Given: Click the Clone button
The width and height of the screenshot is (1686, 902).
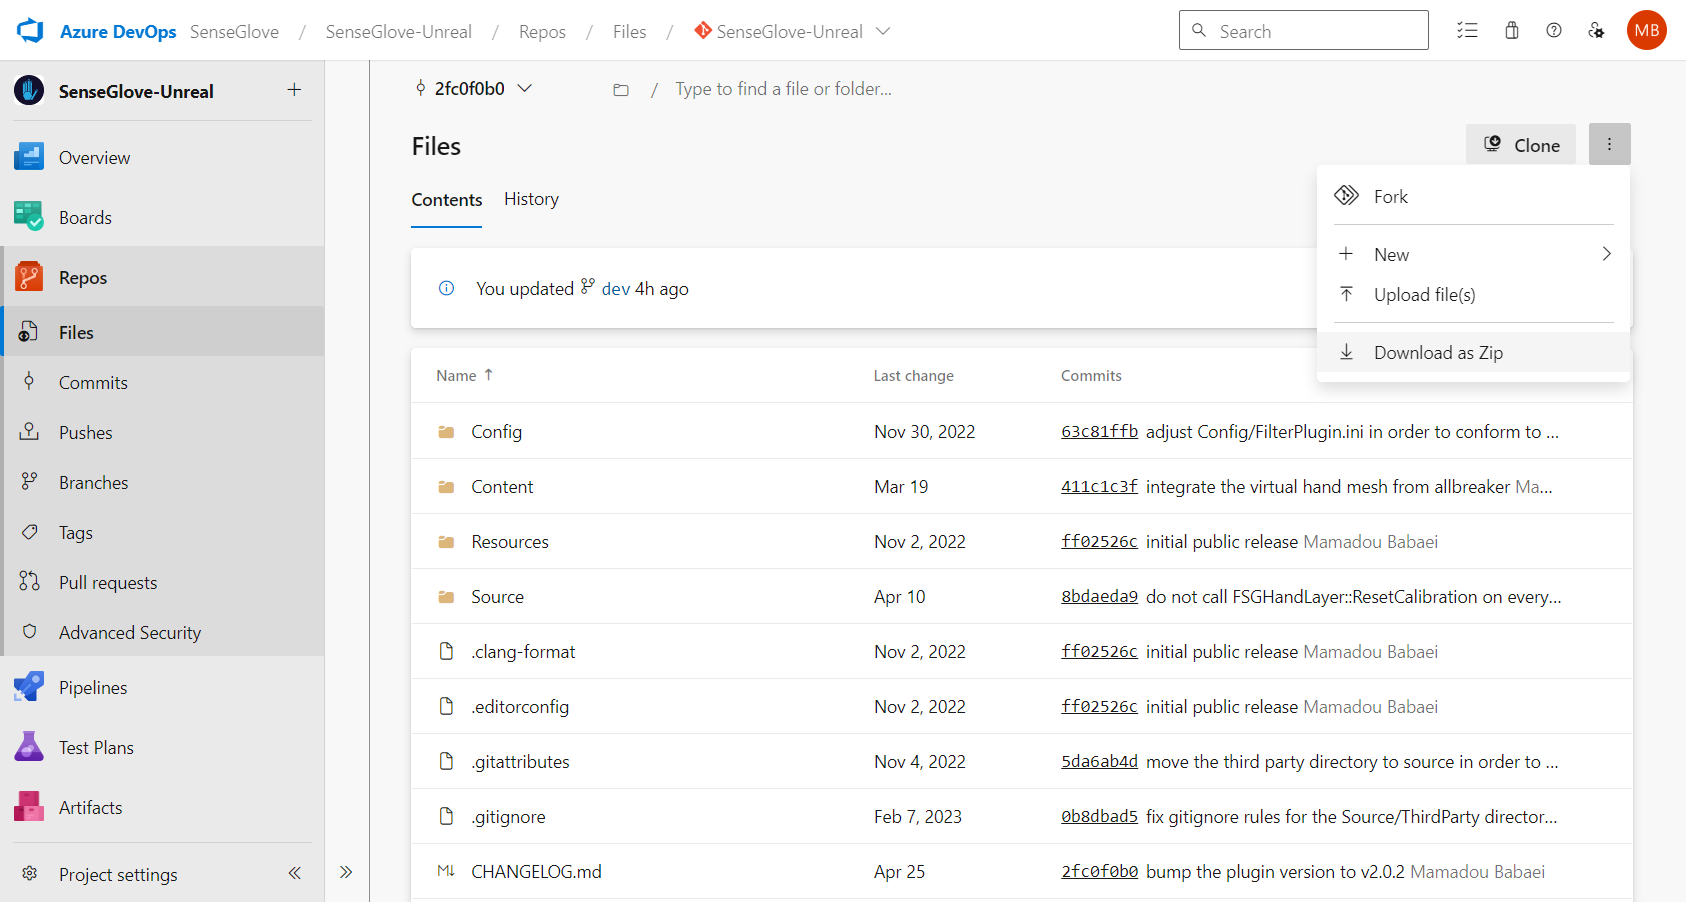Looking at the screenshot, I should [1521, 144].
